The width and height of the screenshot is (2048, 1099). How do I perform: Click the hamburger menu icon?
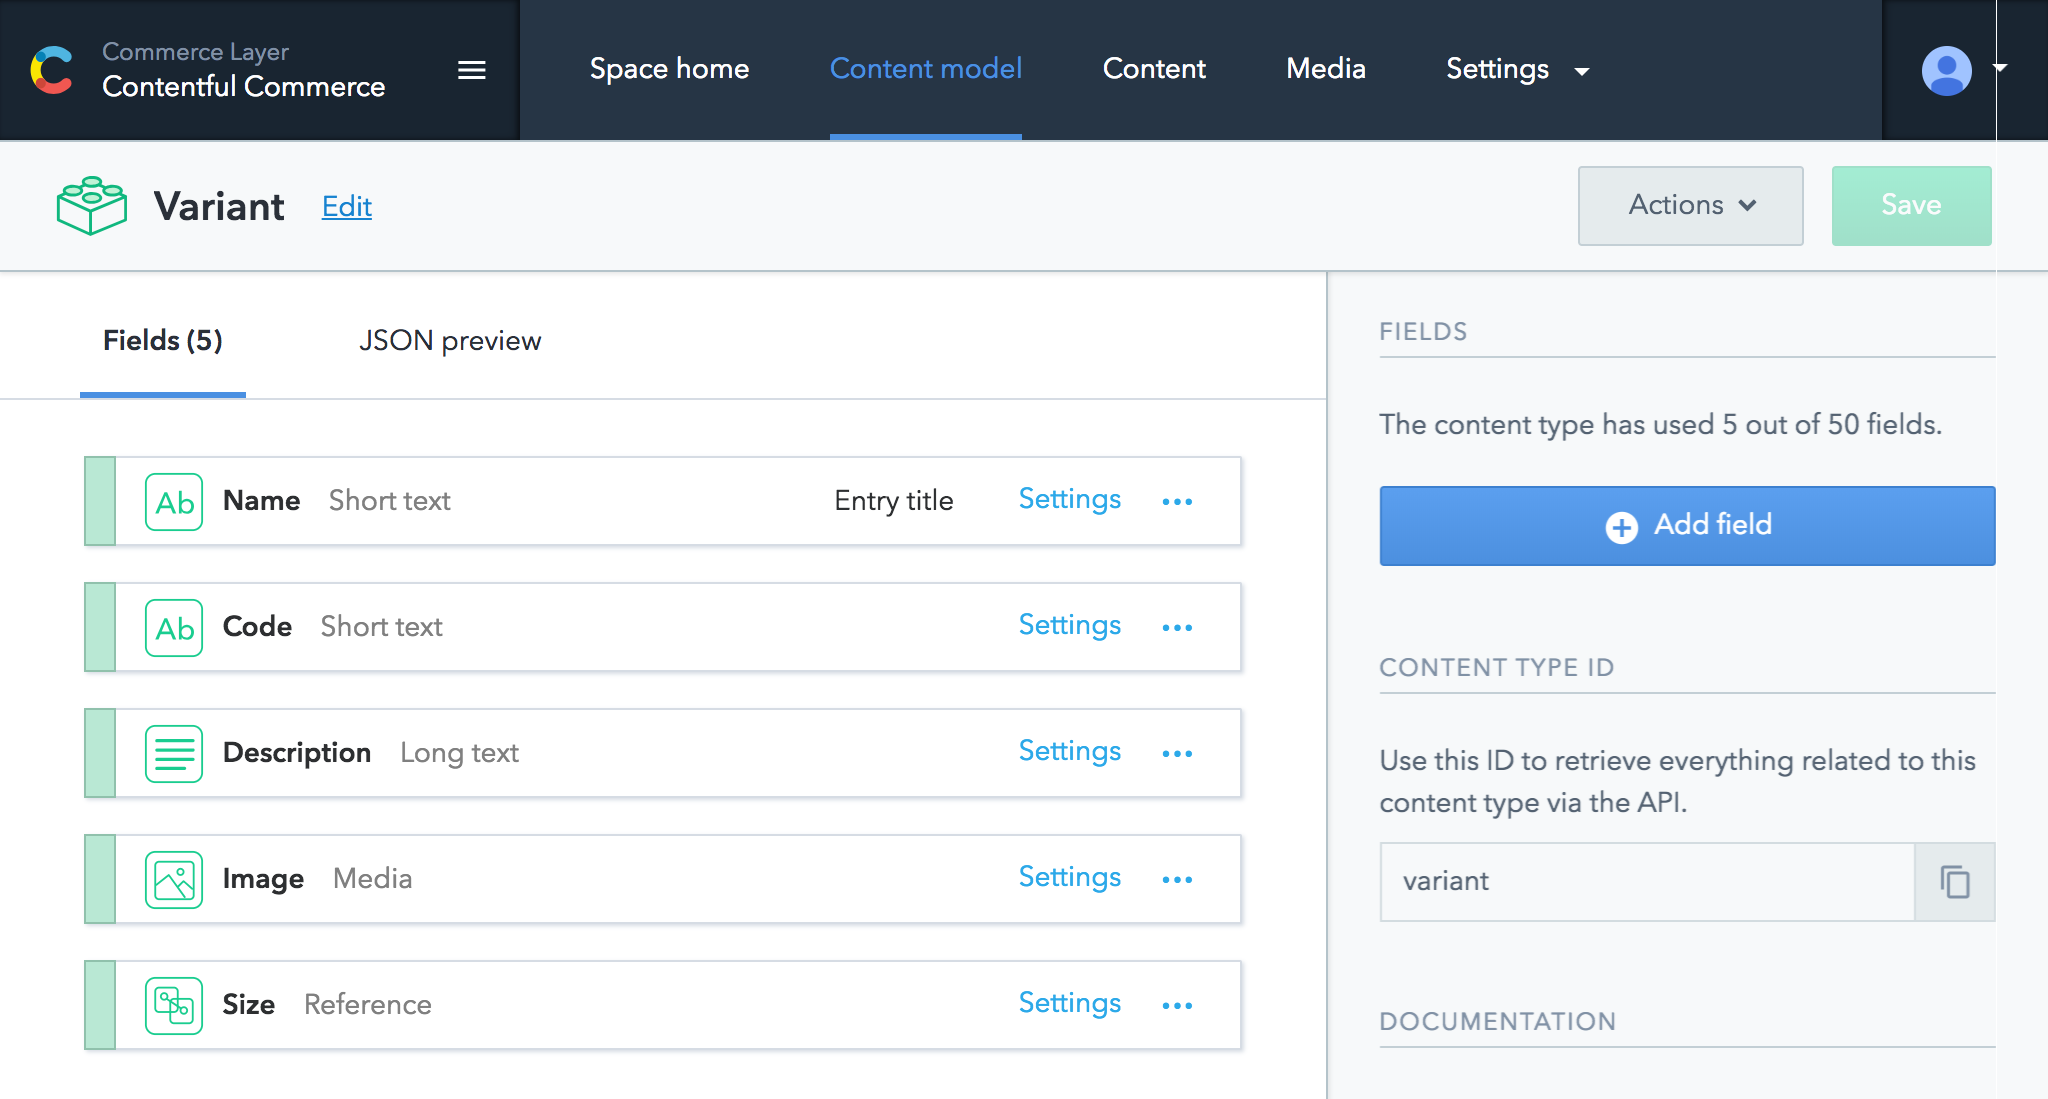[471, 70]
